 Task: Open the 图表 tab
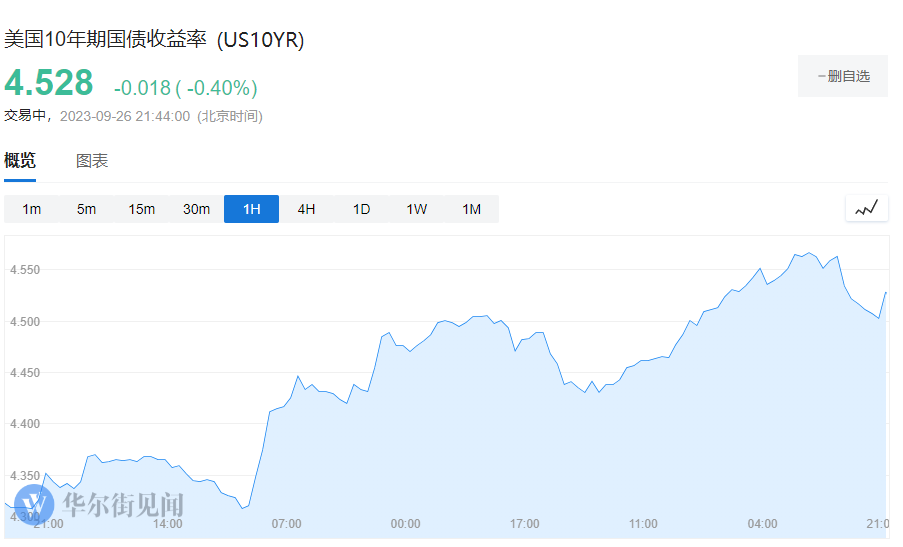click(92, 161)
